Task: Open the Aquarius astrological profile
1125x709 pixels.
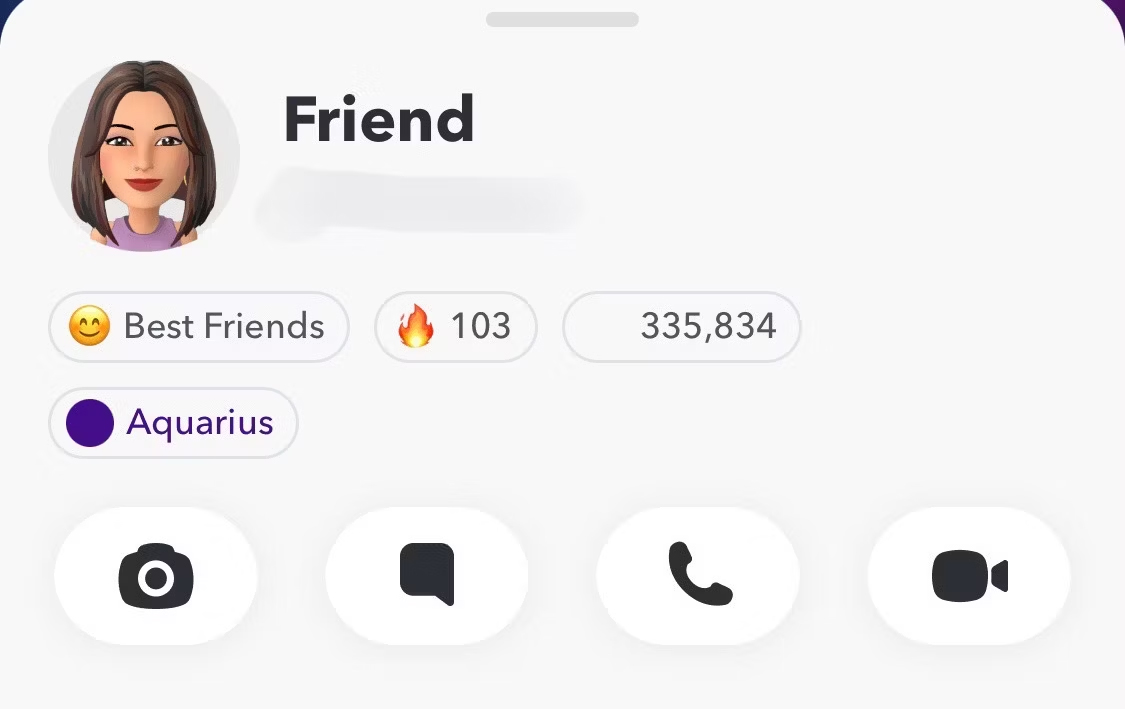Action: click(173, 423)
